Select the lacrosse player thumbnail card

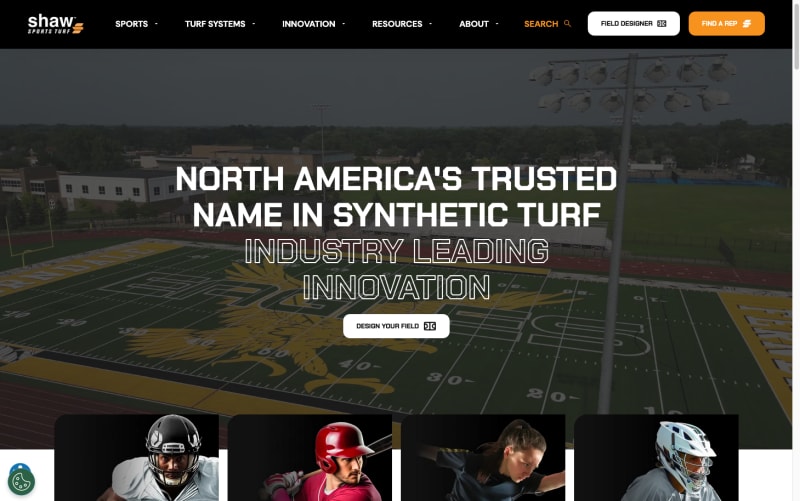656,458
